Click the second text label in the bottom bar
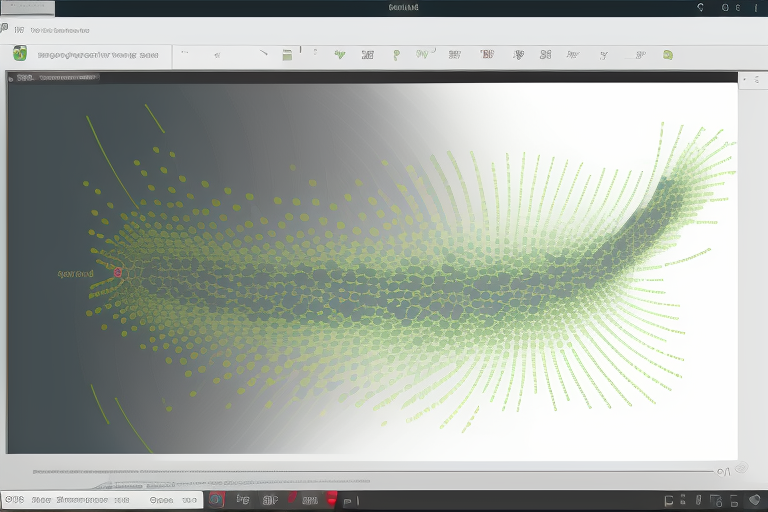The width and height of the screenshot is (768, 512). 78,500
